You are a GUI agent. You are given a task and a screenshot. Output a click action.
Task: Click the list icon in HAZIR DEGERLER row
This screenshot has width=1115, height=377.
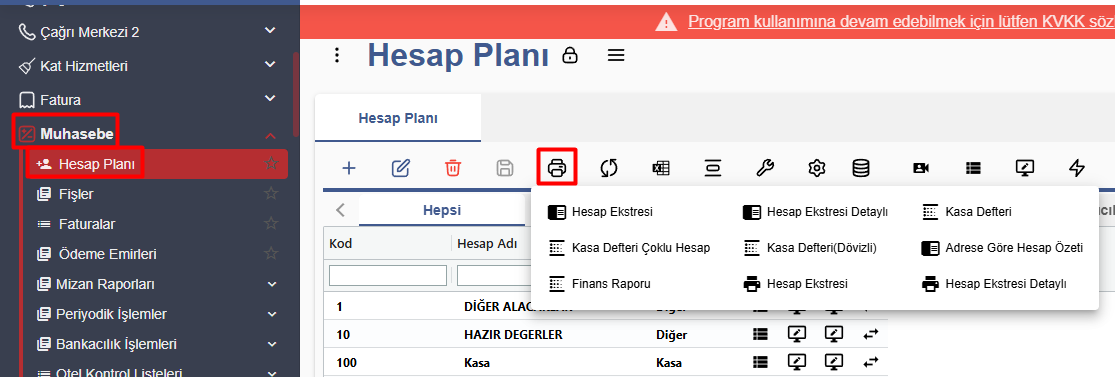pos(761,334)
